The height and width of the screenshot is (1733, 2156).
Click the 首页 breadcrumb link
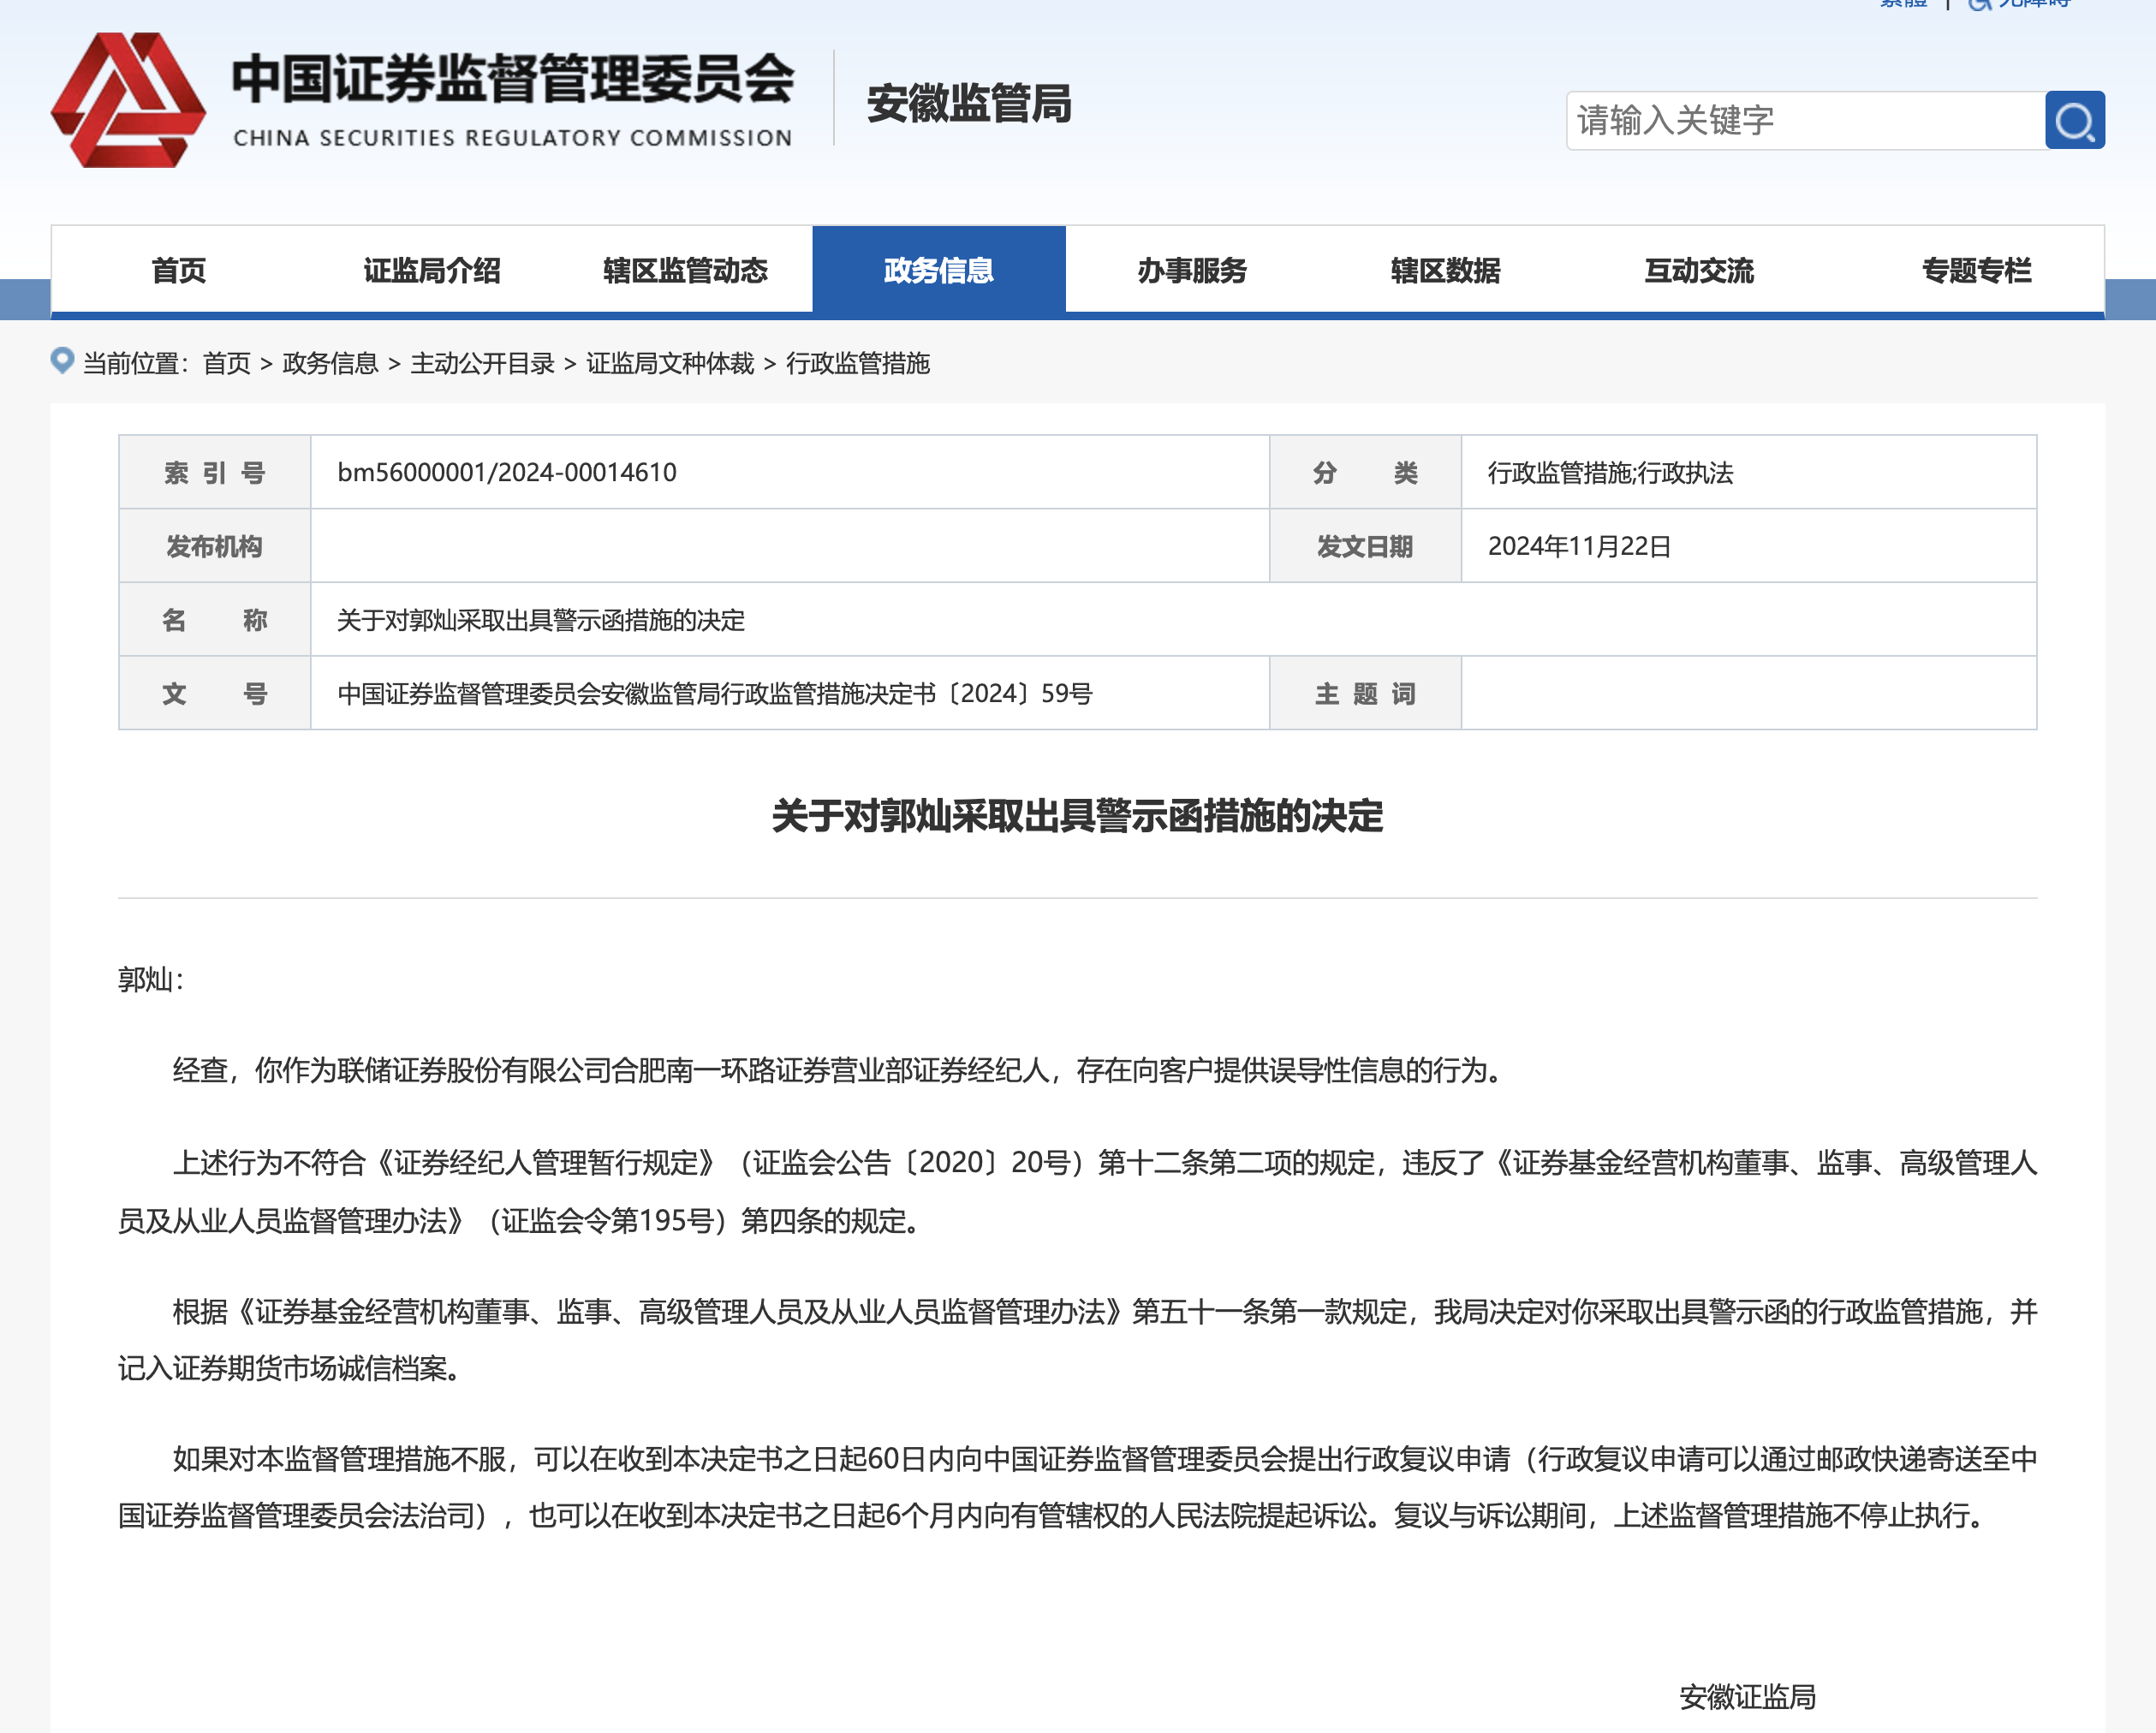point(227,363)
